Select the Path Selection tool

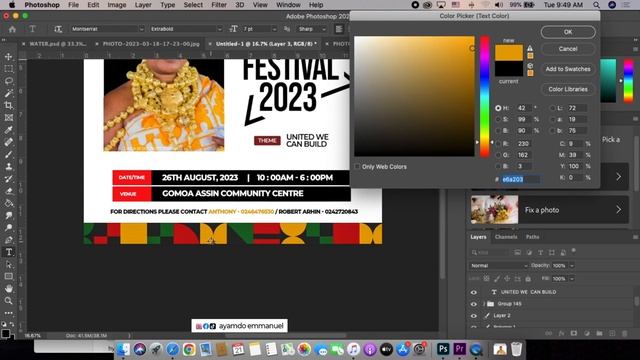click(8, 264)
